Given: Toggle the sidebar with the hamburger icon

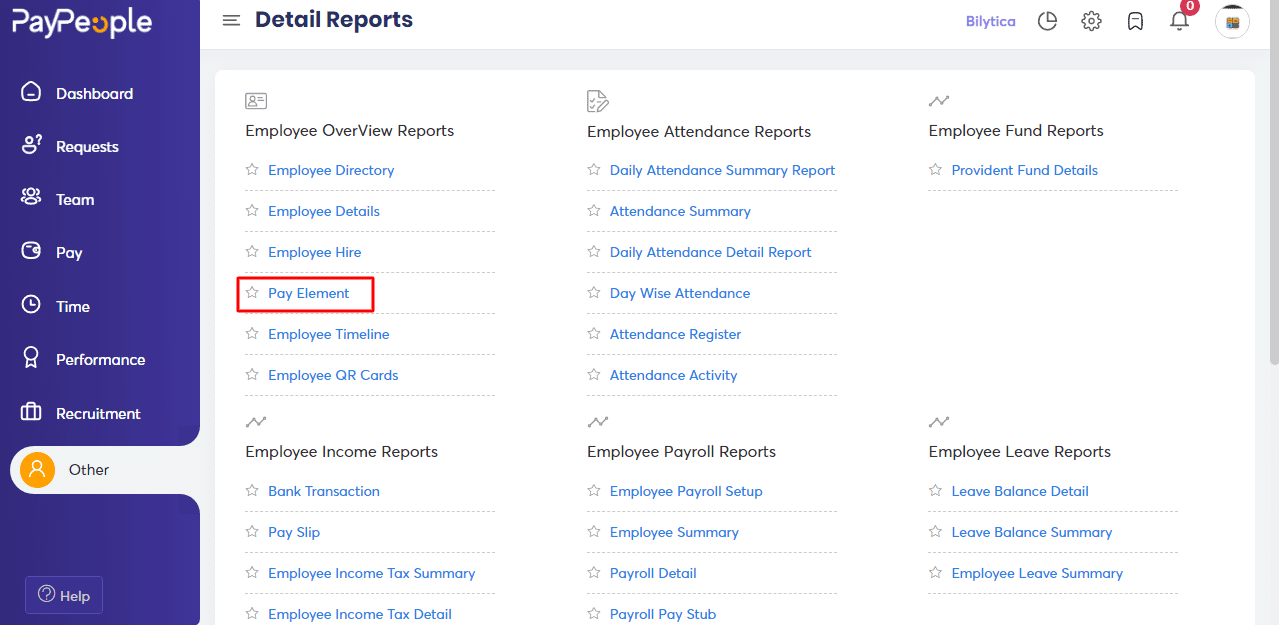Looking at the screenshot, I should [231, 20].
